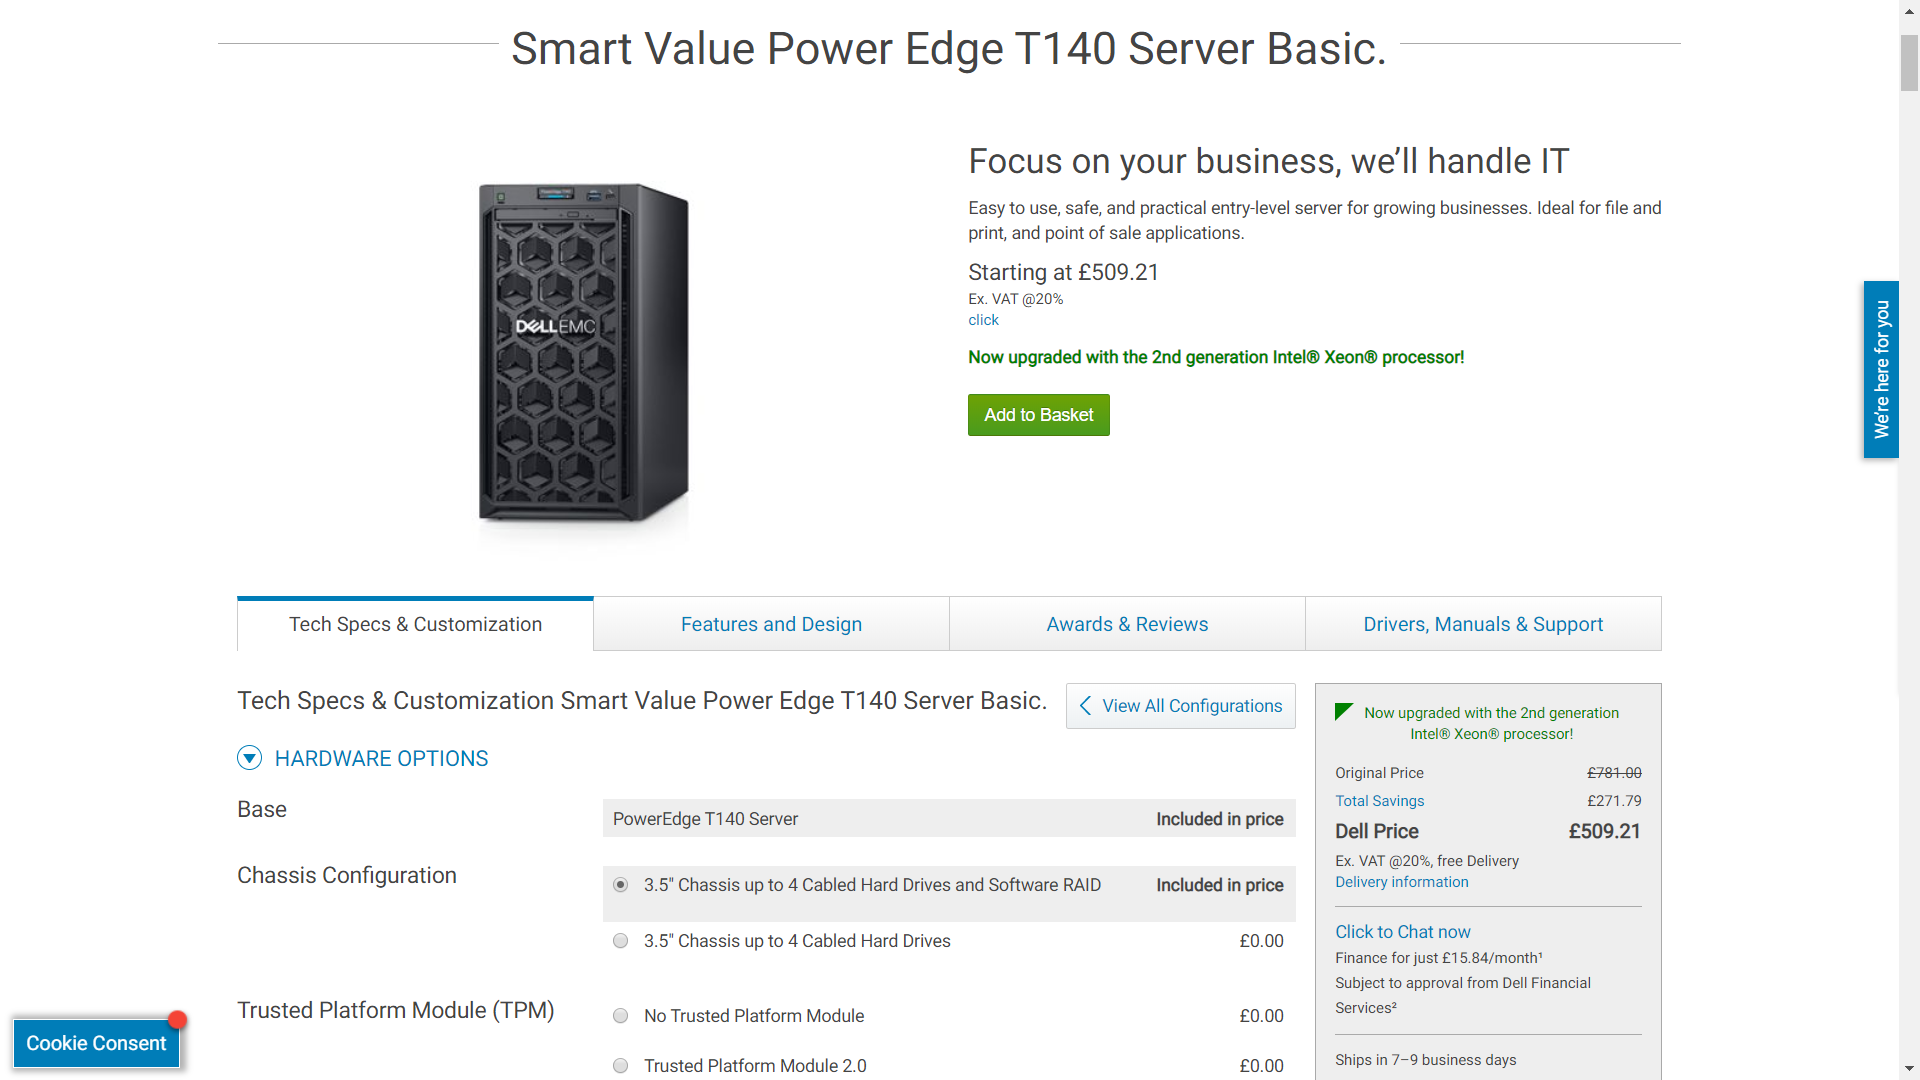Image resolution: width=1920 pixels, height=1080 pixels.
Task: Click the Total Savings amount £271.79
Action: [x=1614, y=801]
